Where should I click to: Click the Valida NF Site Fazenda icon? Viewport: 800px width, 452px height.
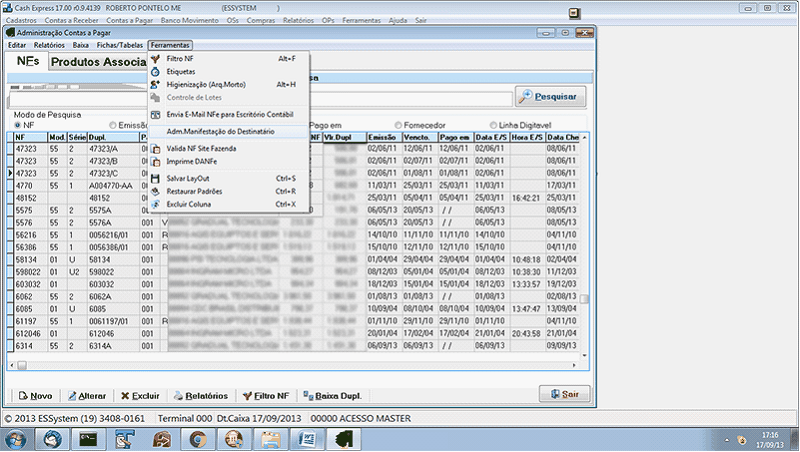[x=155, y=148]
